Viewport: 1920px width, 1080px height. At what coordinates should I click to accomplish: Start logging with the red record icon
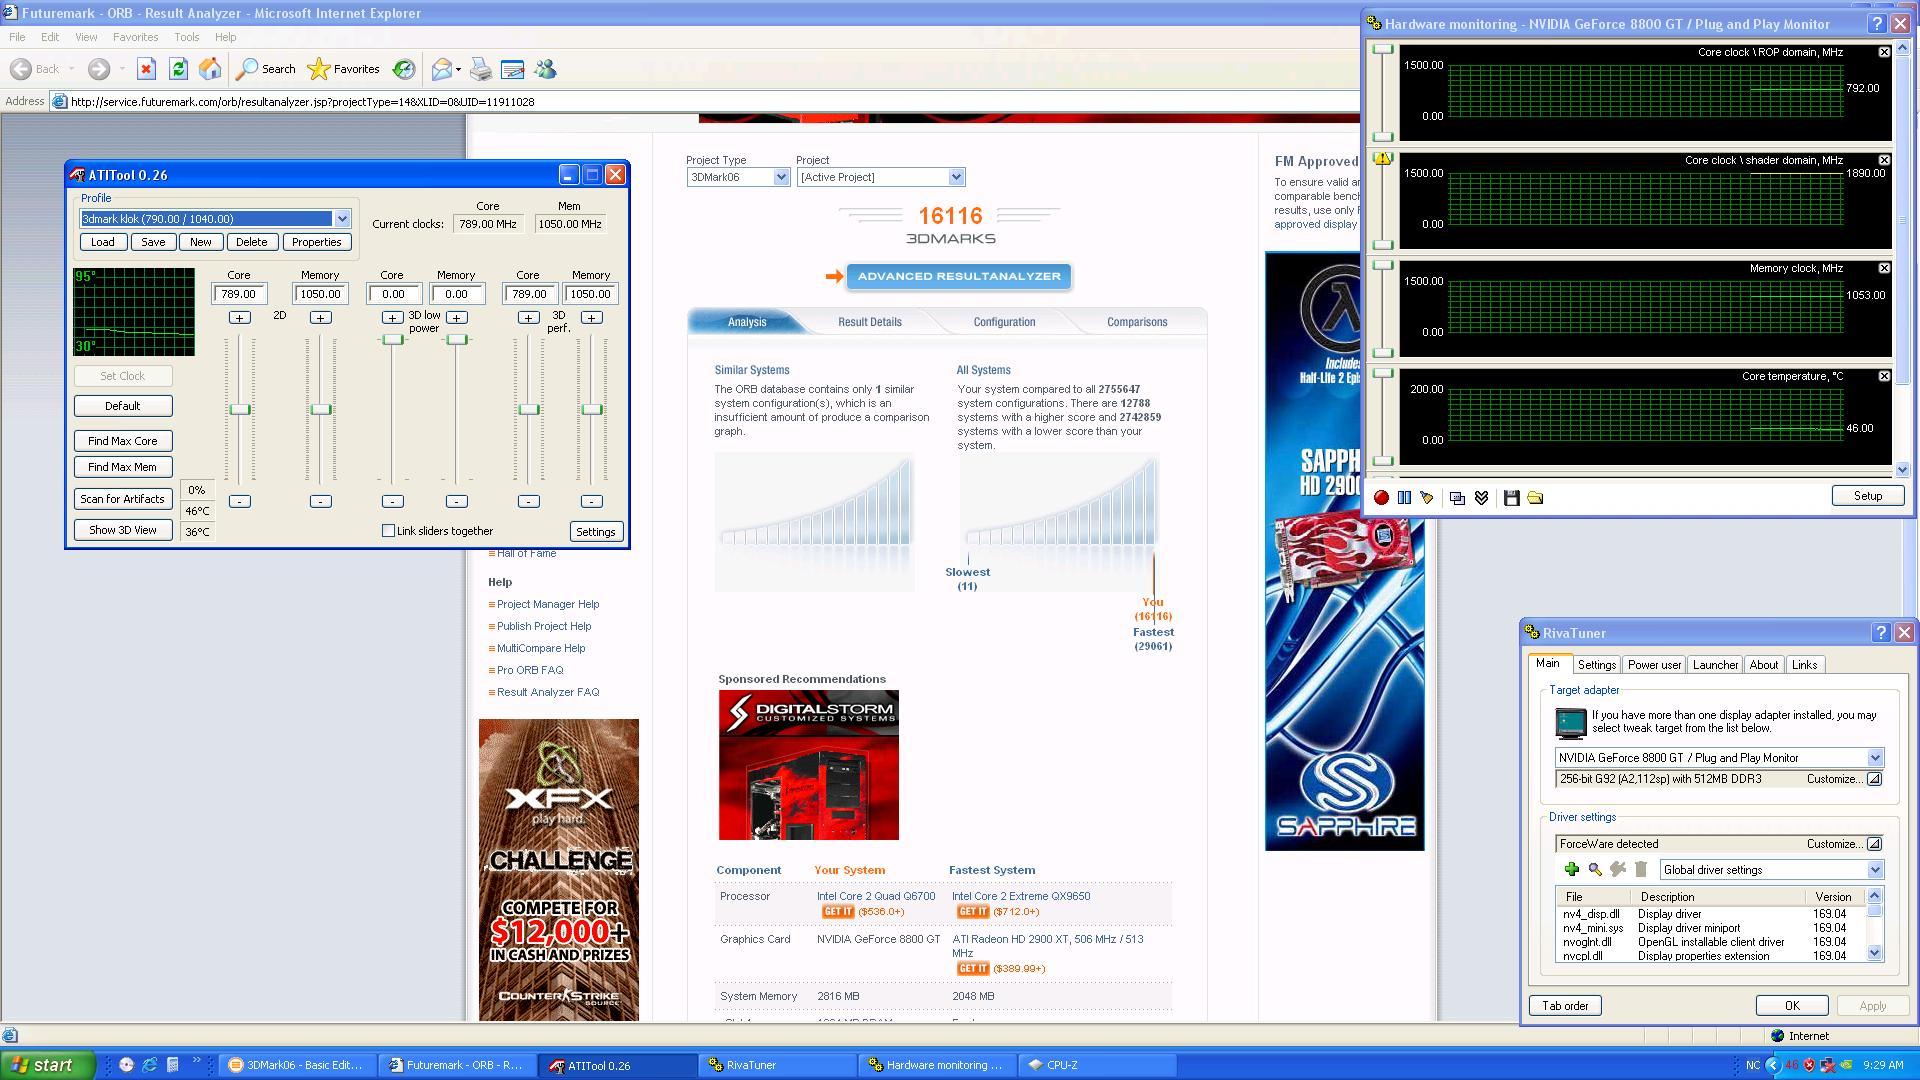(x=1381, y=497)
